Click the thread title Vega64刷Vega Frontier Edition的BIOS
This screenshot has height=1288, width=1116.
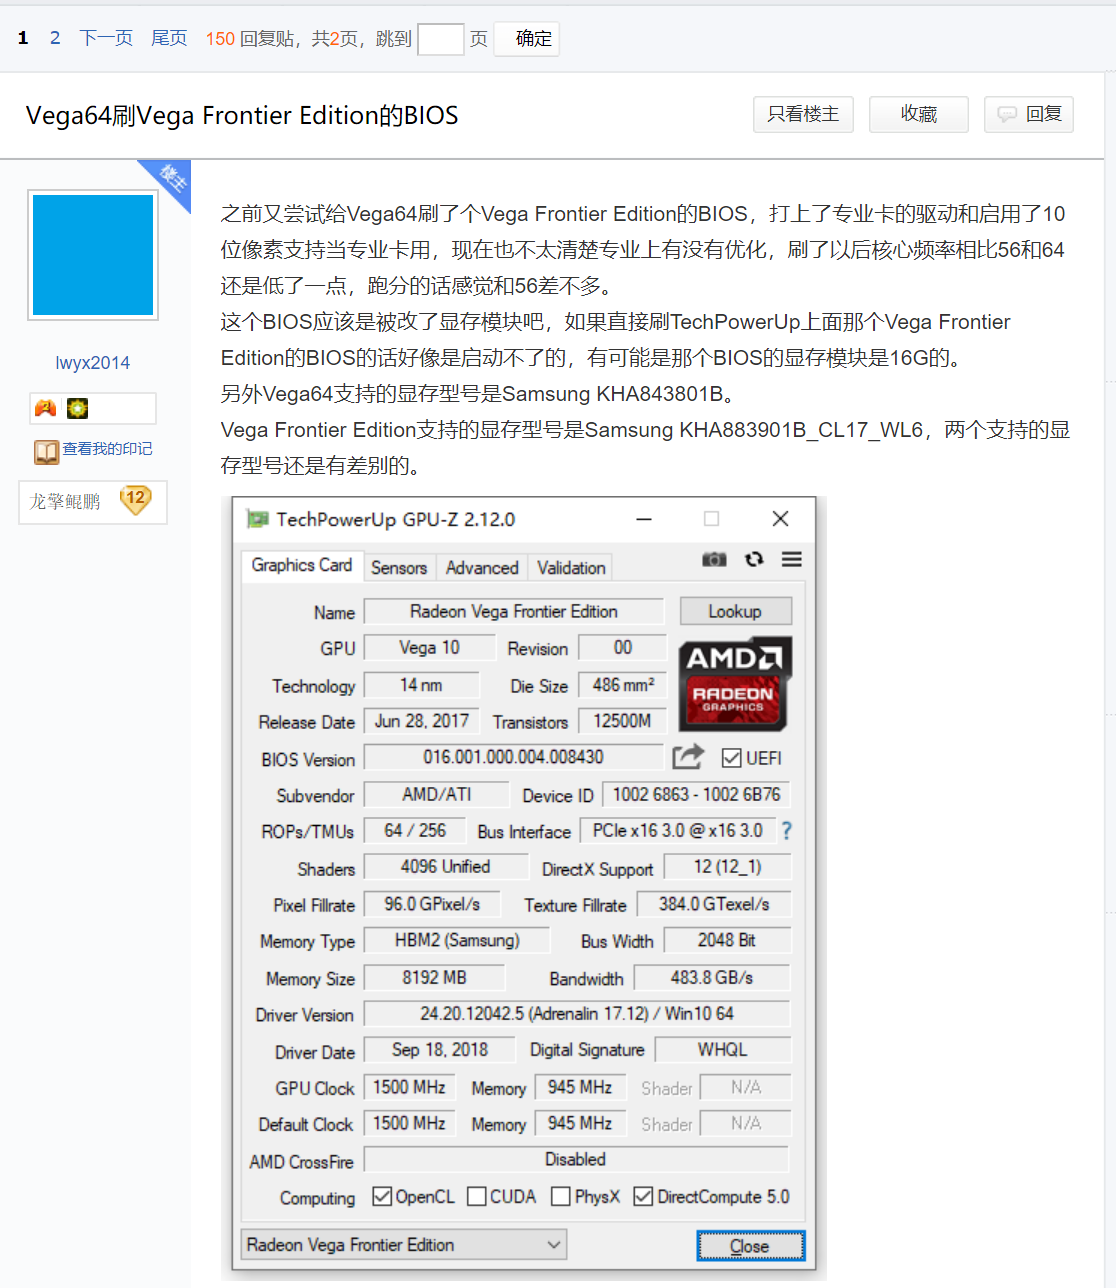pyautogui.click(x=242, y=115)
